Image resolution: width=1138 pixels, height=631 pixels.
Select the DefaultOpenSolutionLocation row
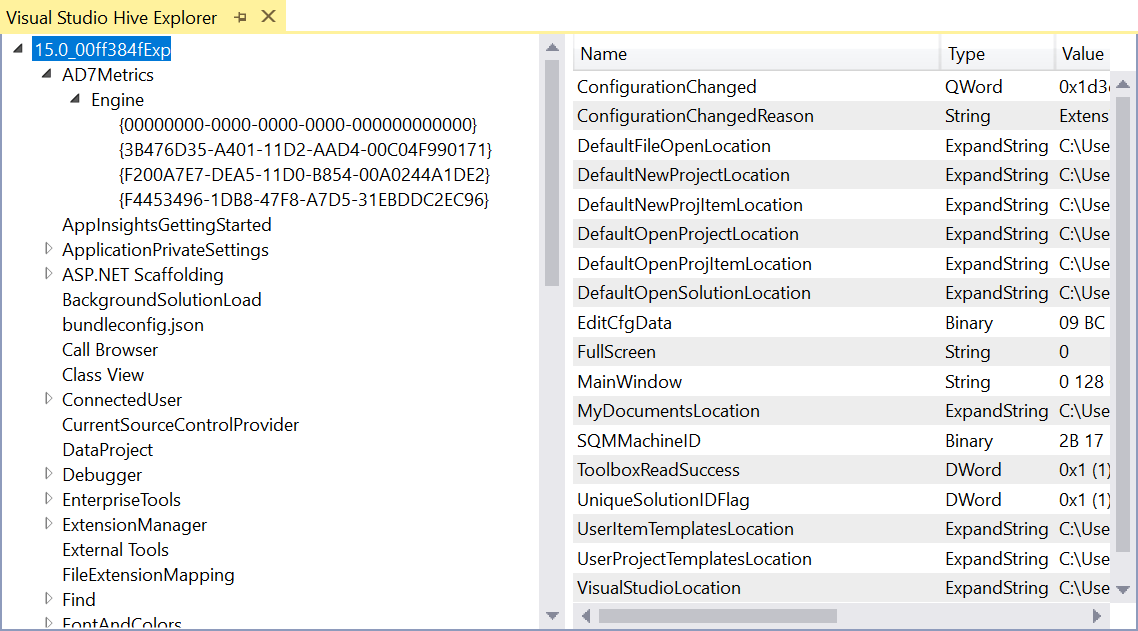[842, 293]
